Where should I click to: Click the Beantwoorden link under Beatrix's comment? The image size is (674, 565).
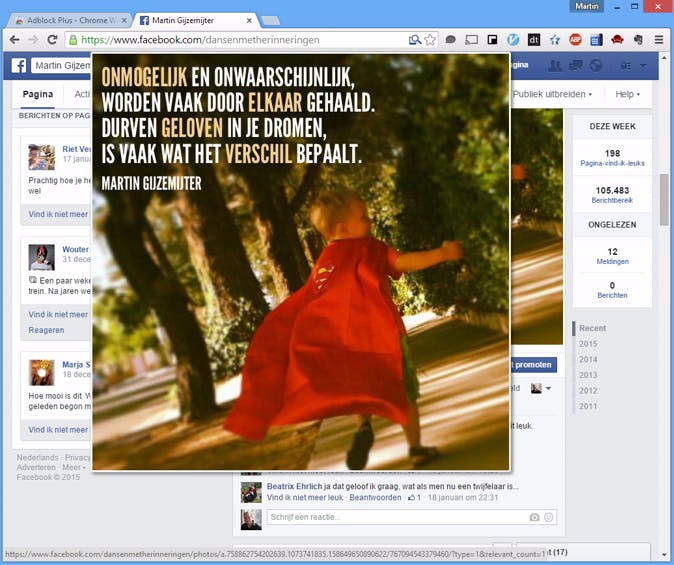(x=373, y=497)
